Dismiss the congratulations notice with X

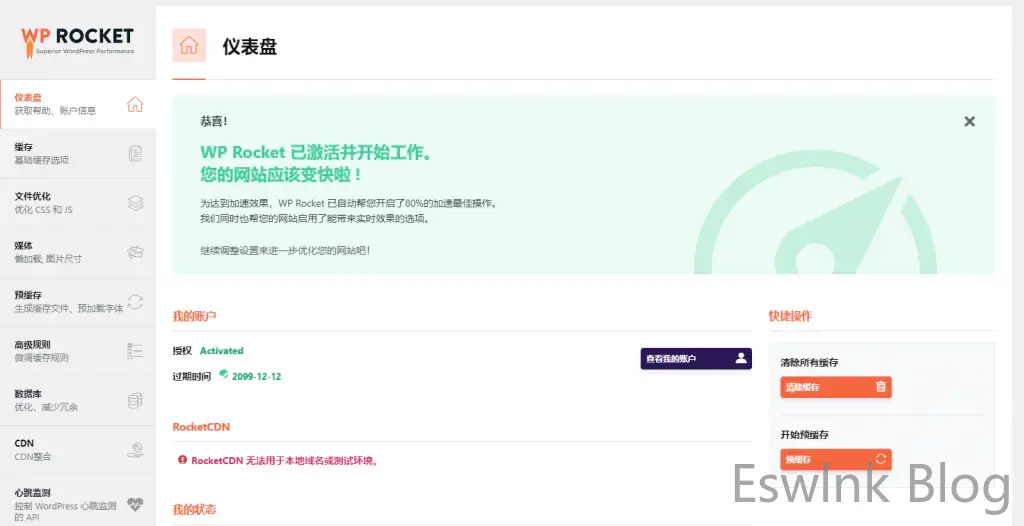point(969,121)
